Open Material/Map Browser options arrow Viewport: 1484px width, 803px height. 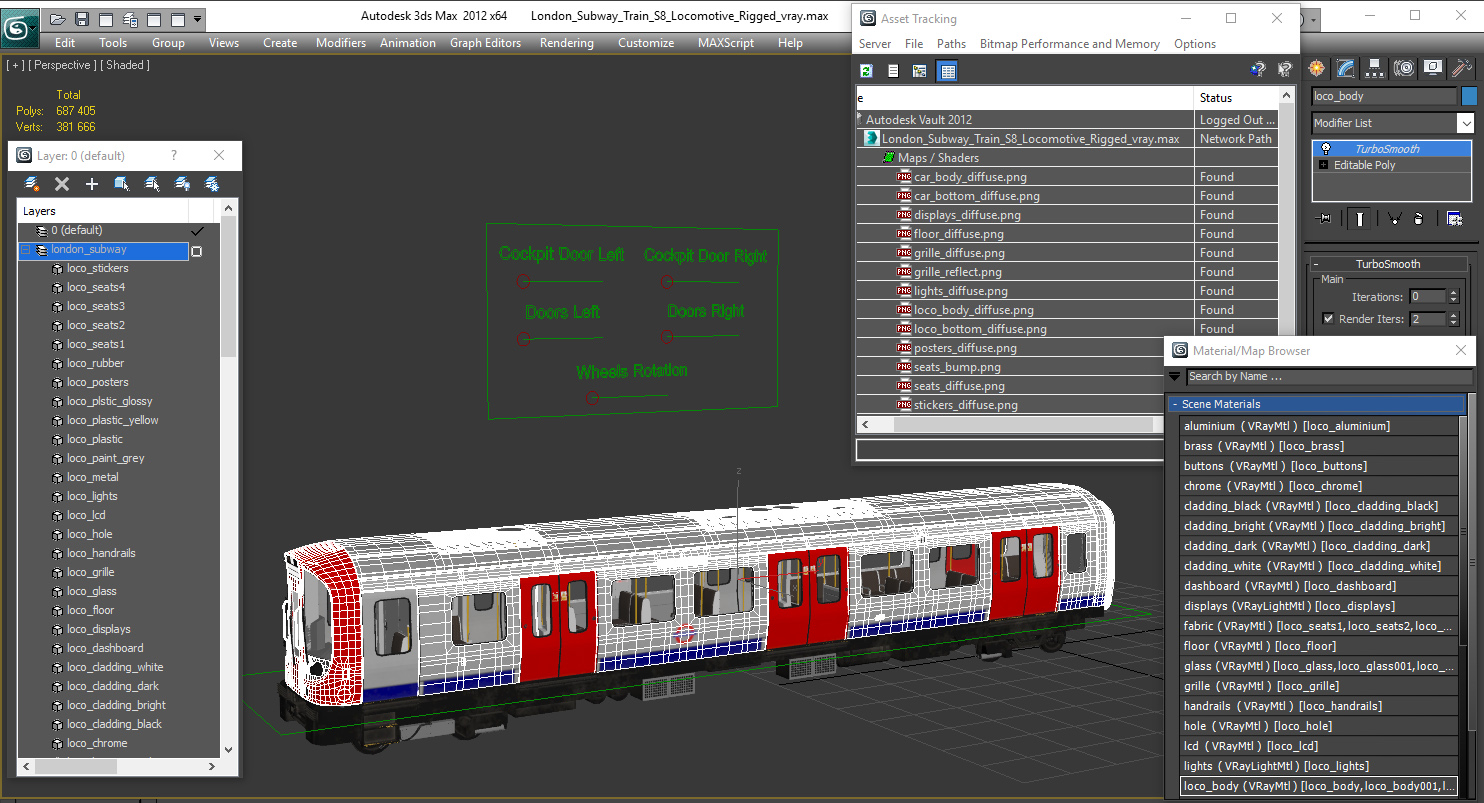1175,377
